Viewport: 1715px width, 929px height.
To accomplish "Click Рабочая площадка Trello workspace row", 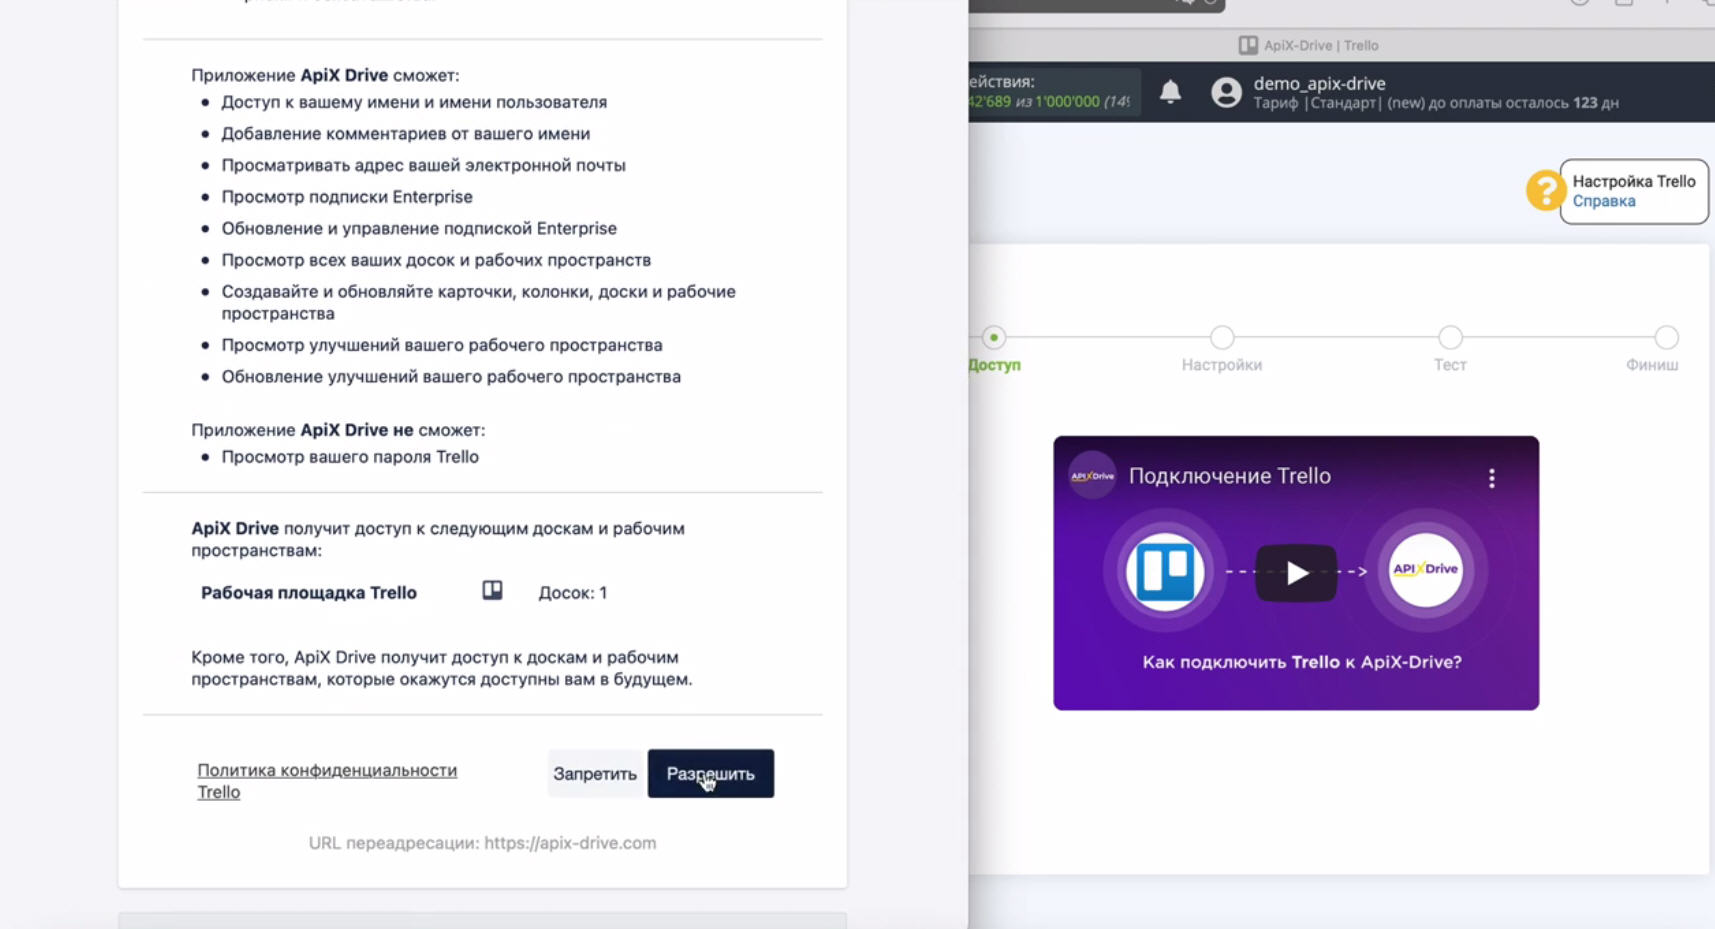I will tap(404, 592).
